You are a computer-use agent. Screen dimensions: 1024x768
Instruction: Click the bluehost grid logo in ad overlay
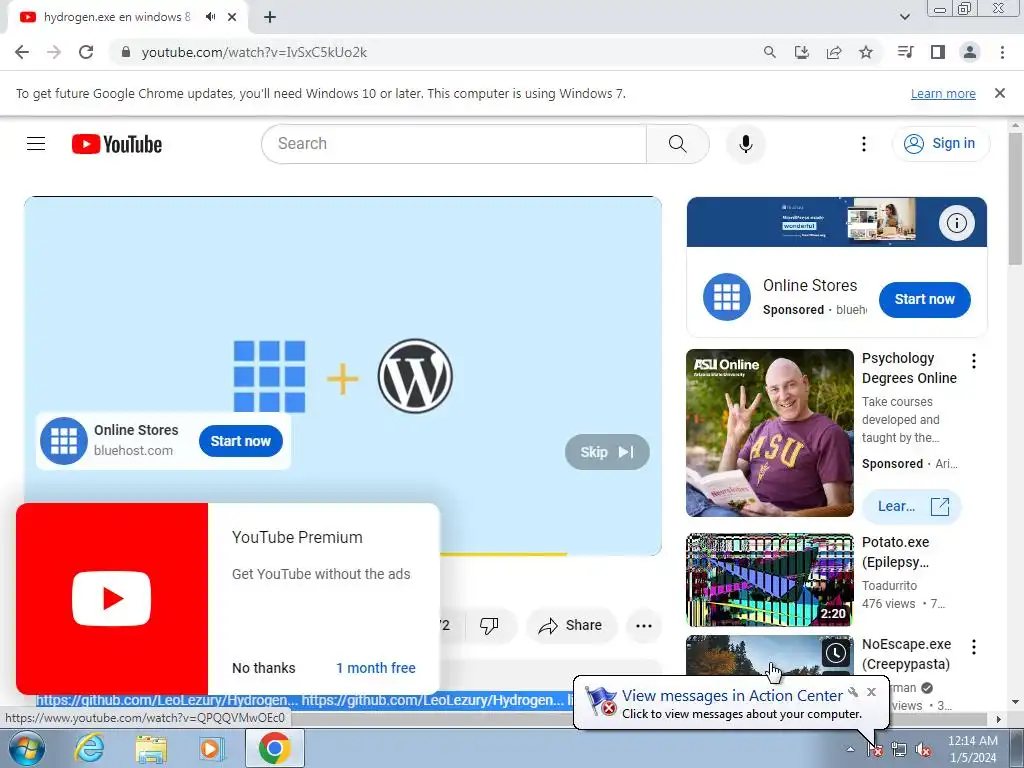coord(64,441)
